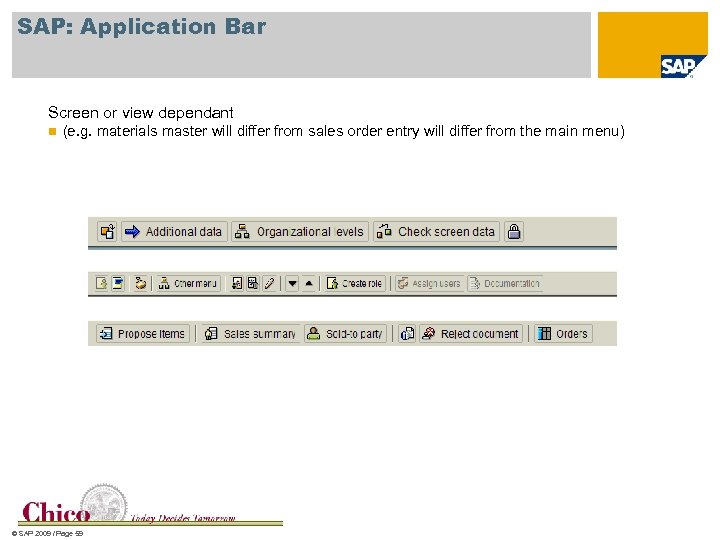The width and height of the screenshot is (720, 540).
Task: Click Create role button
Action: pos(354,283)
